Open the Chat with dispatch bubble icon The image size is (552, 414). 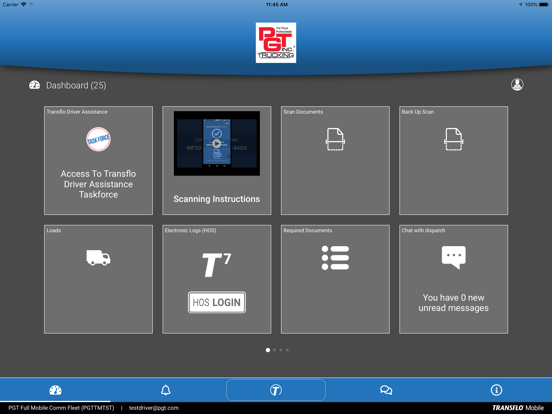click(x=453, y=257)
